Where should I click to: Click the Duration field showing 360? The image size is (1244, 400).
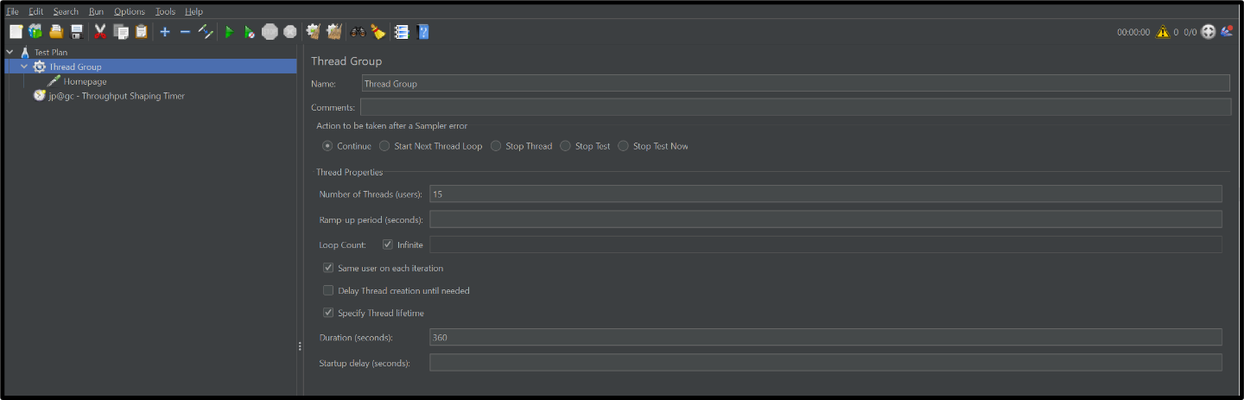[x=826, y=337]
